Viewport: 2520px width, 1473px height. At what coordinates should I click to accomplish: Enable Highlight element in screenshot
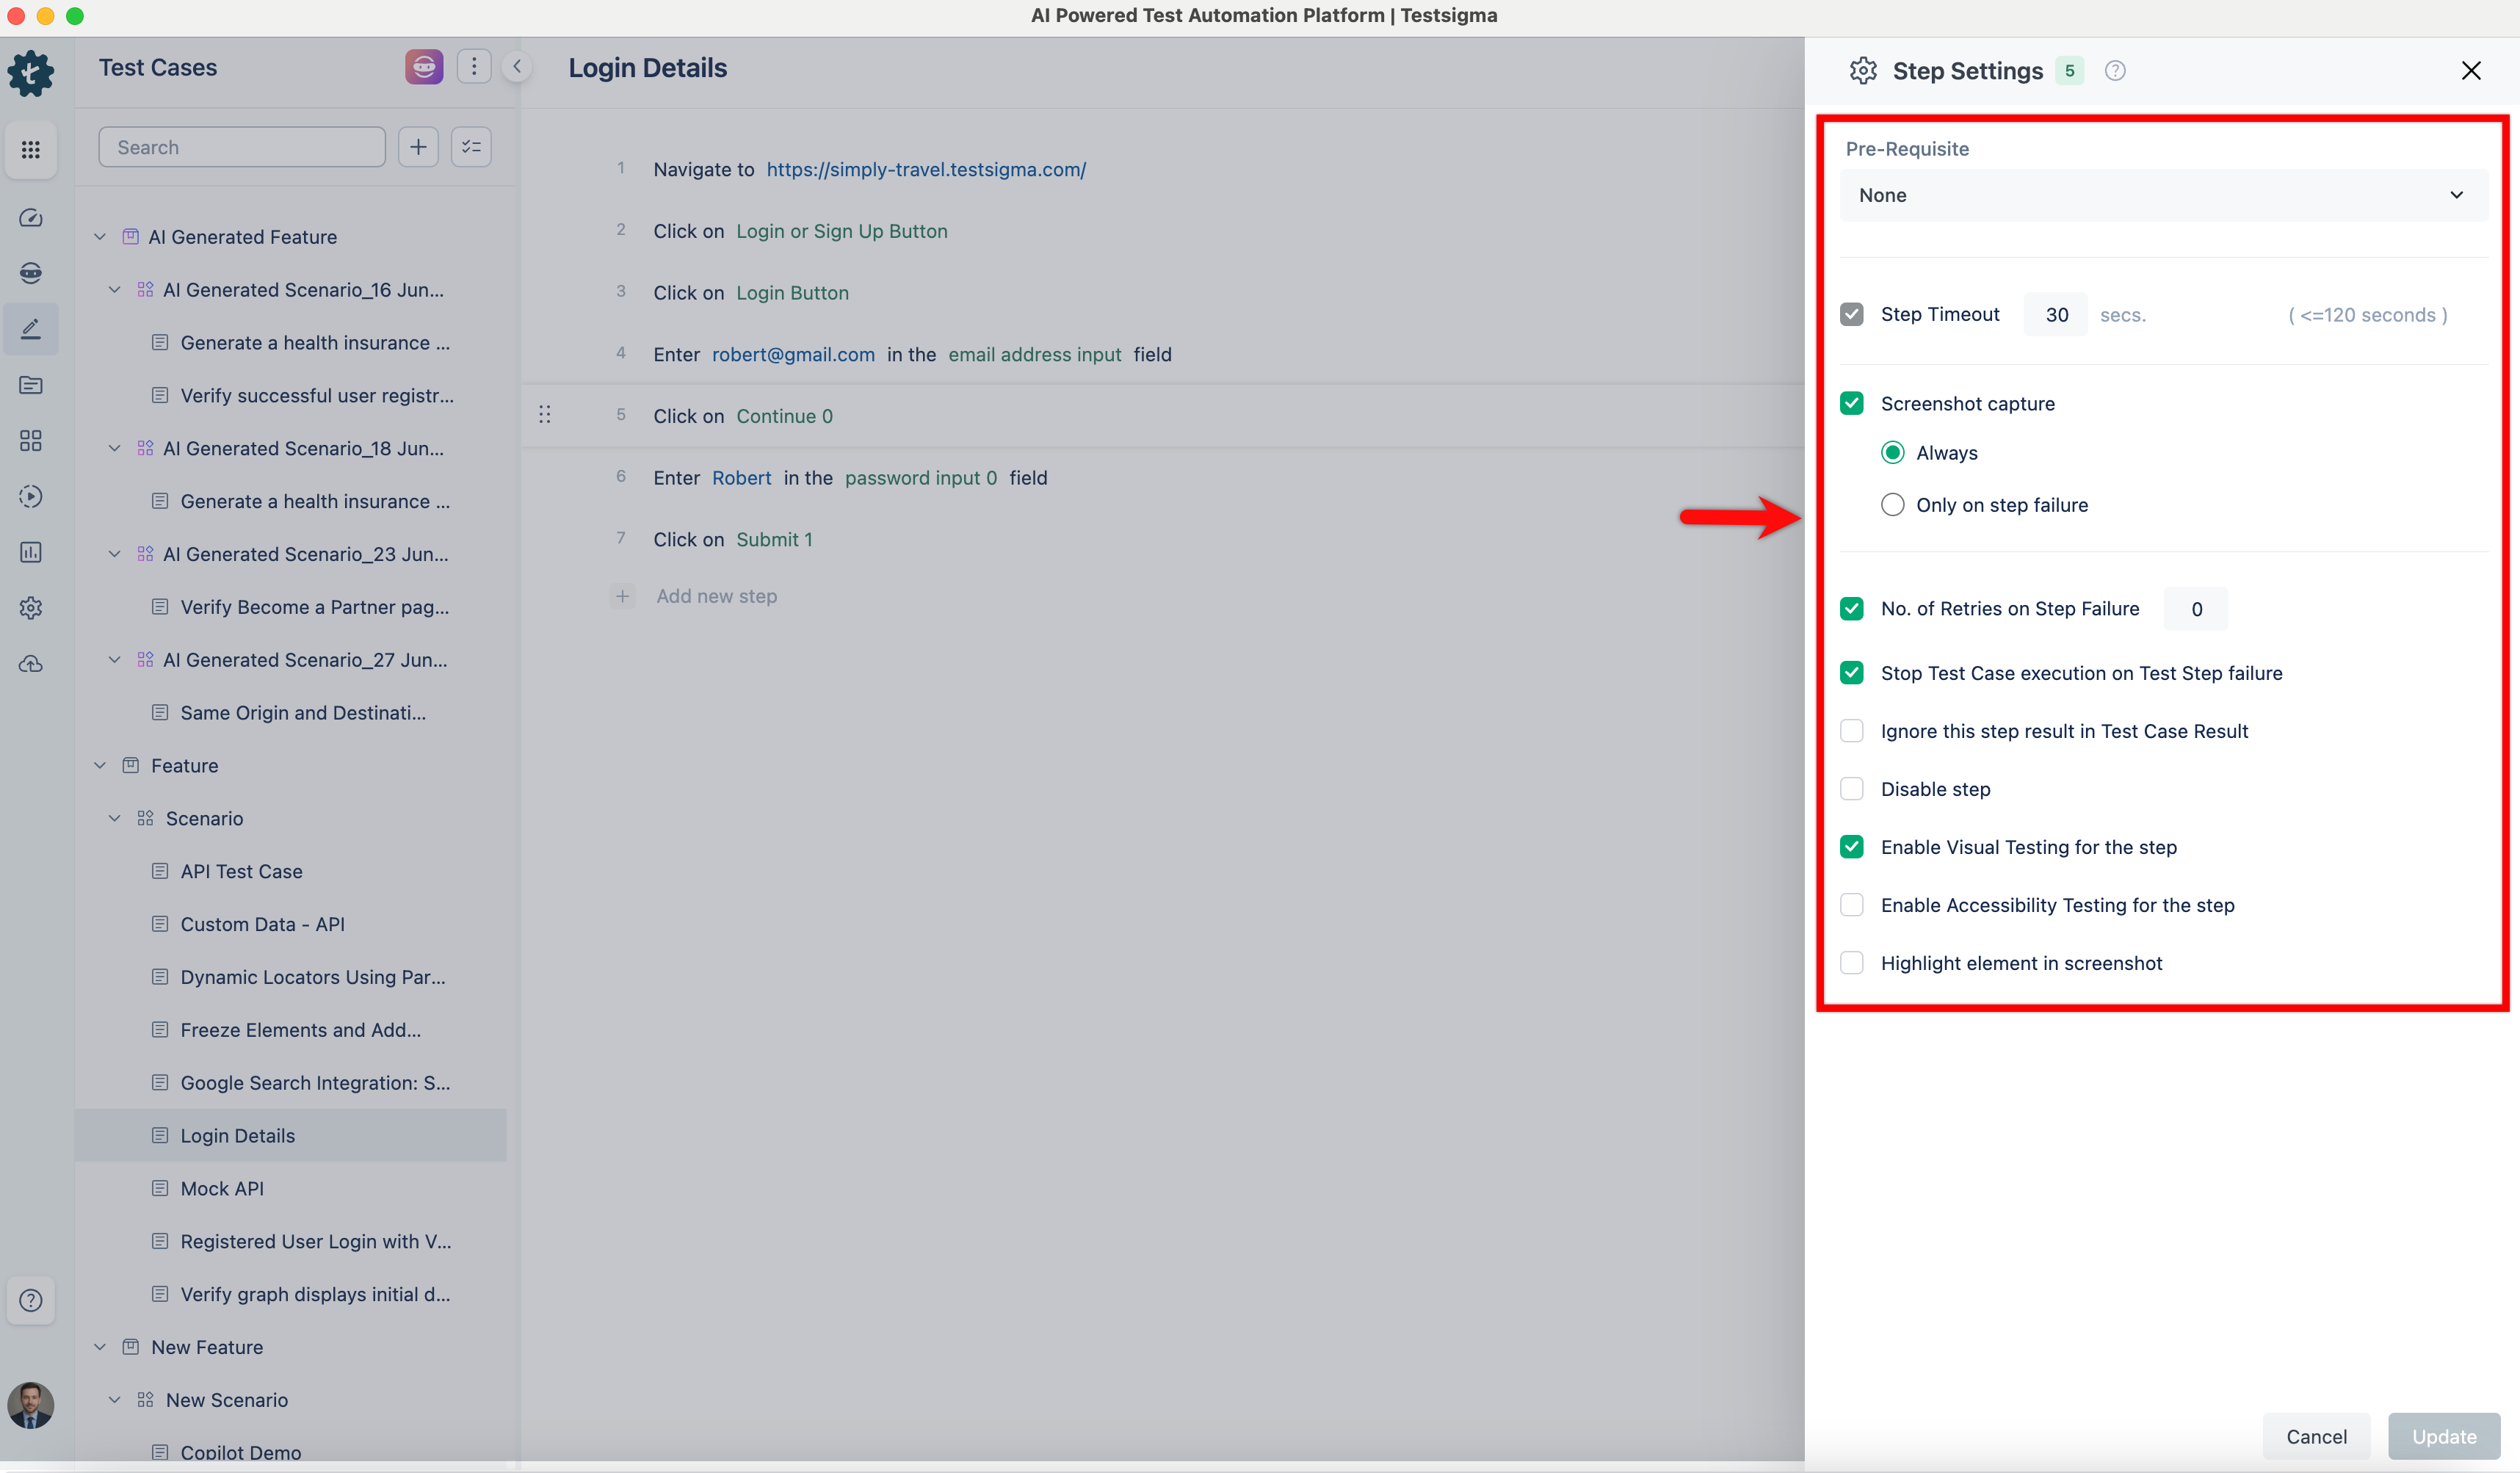[x=1852, y=962]
